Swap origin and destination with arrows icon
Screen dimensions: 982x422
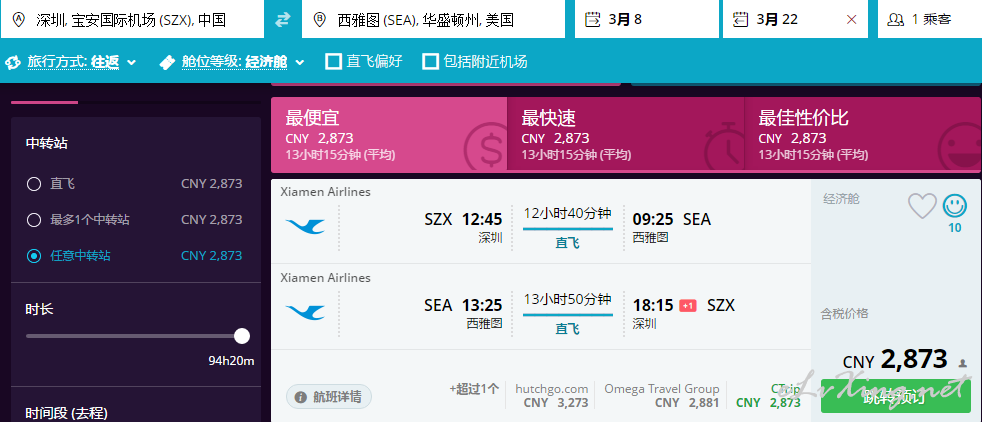click(283, 19)
